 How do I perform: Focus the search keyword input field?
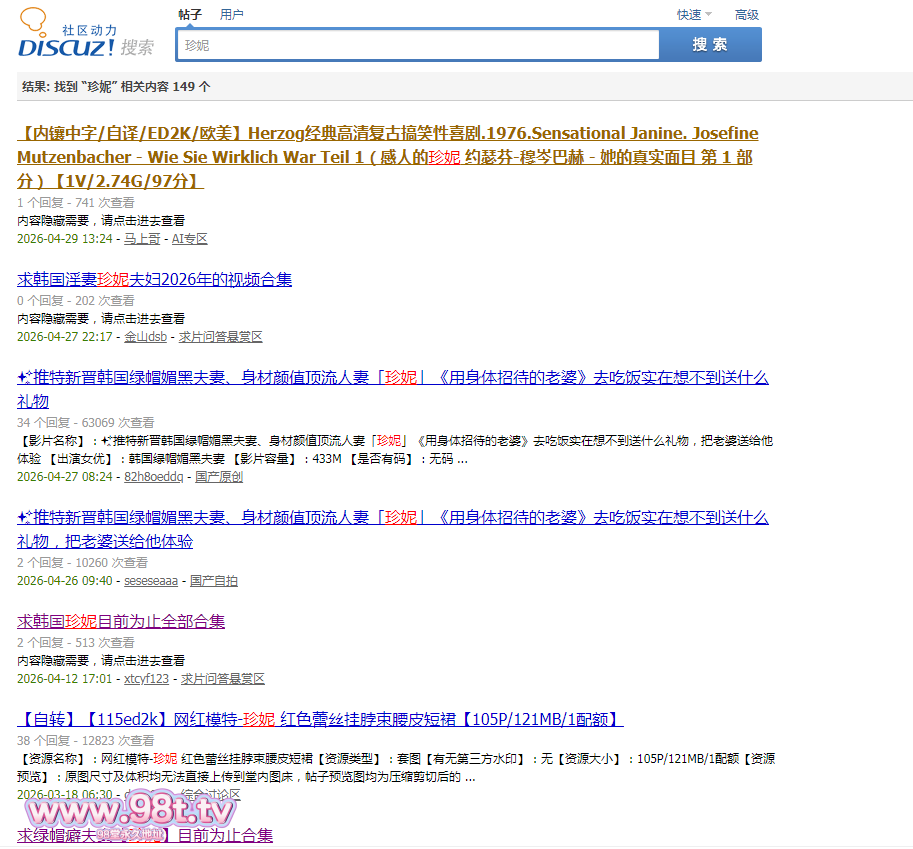coord(417,45)
